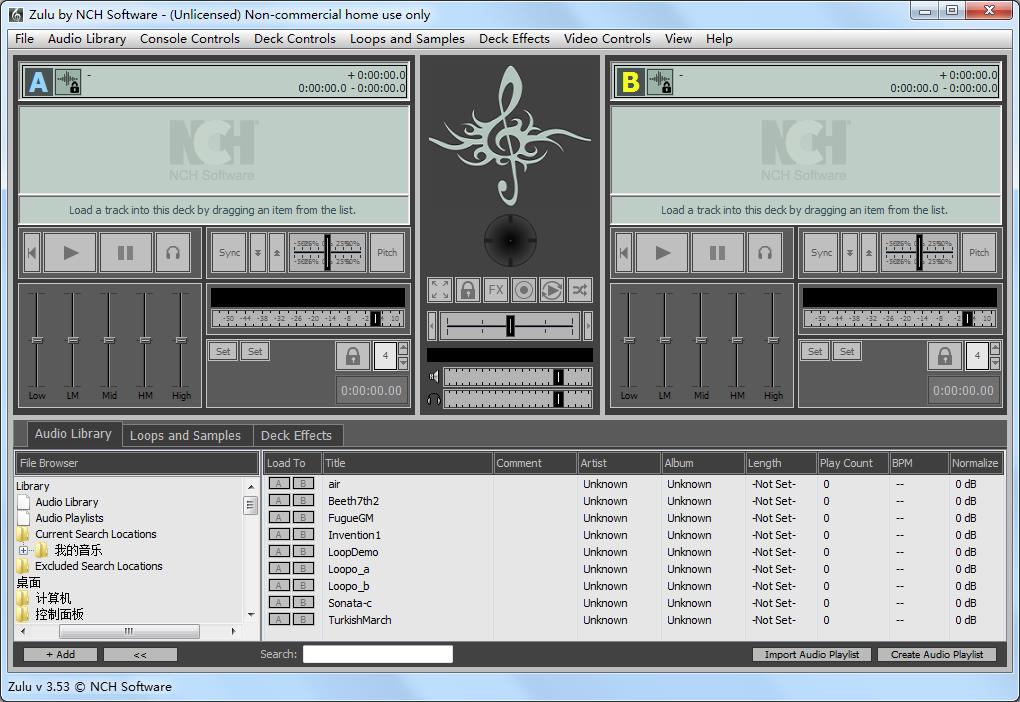1020x702 pixels.
Task: Click Import Audio Playlist
Action: [x=812, y=655]
